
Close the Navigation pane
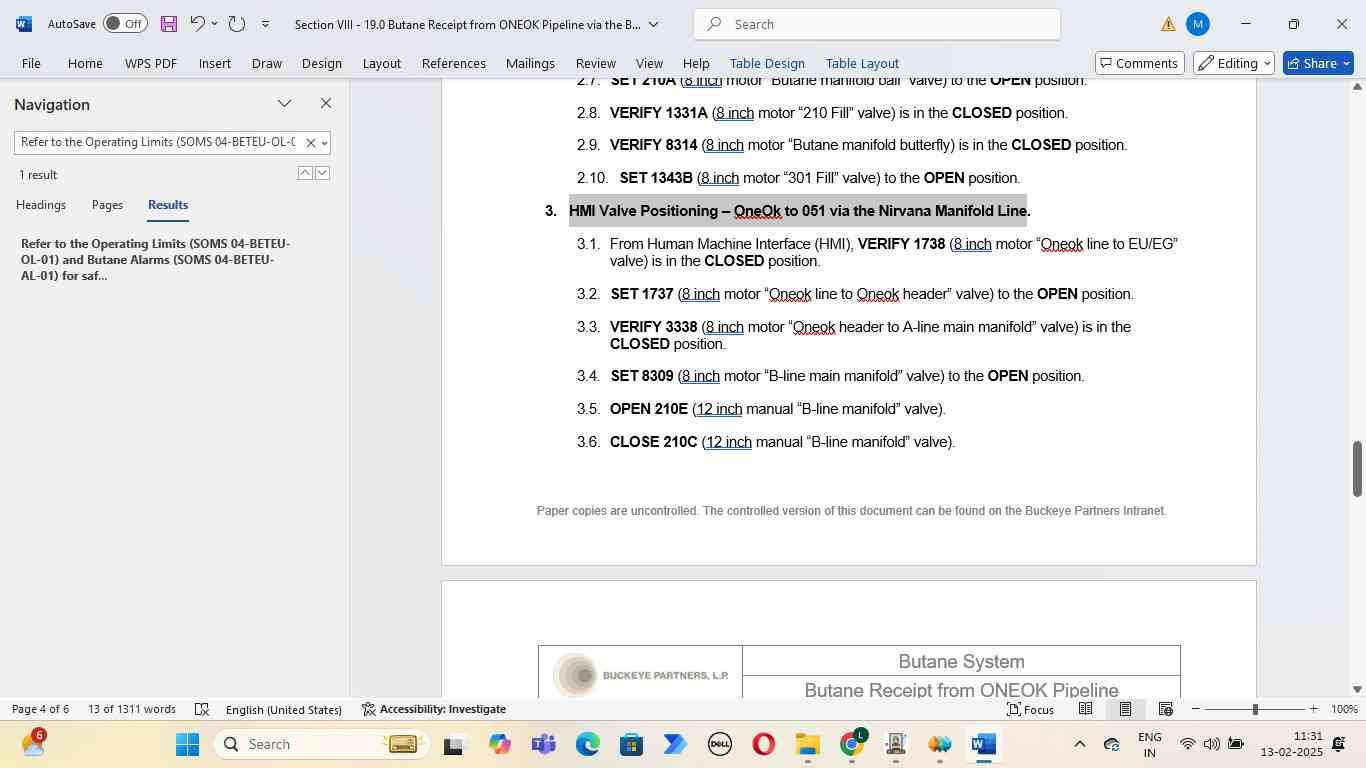[x=326, y=103]
